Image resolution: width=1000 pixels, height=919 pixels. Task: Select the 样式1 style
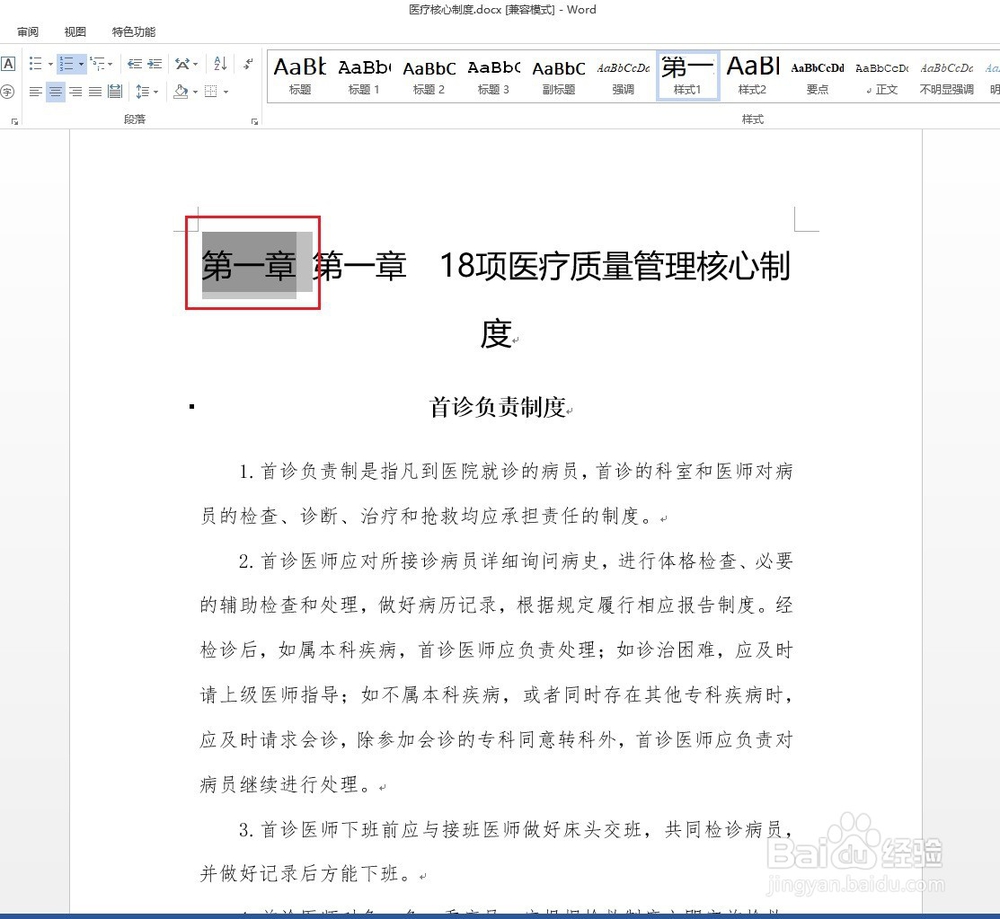pos(688,76)
